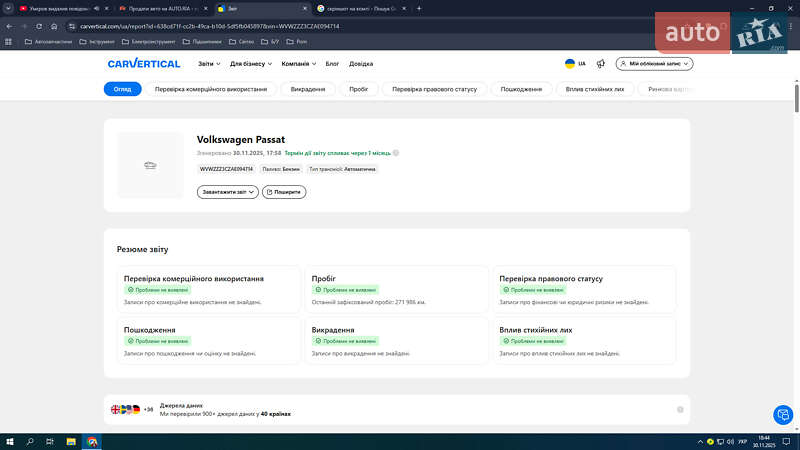Image resolution: width=800 pixels, height=450 pixels.
Task: Click the info icon in data sources row
Action: [680, 410]
